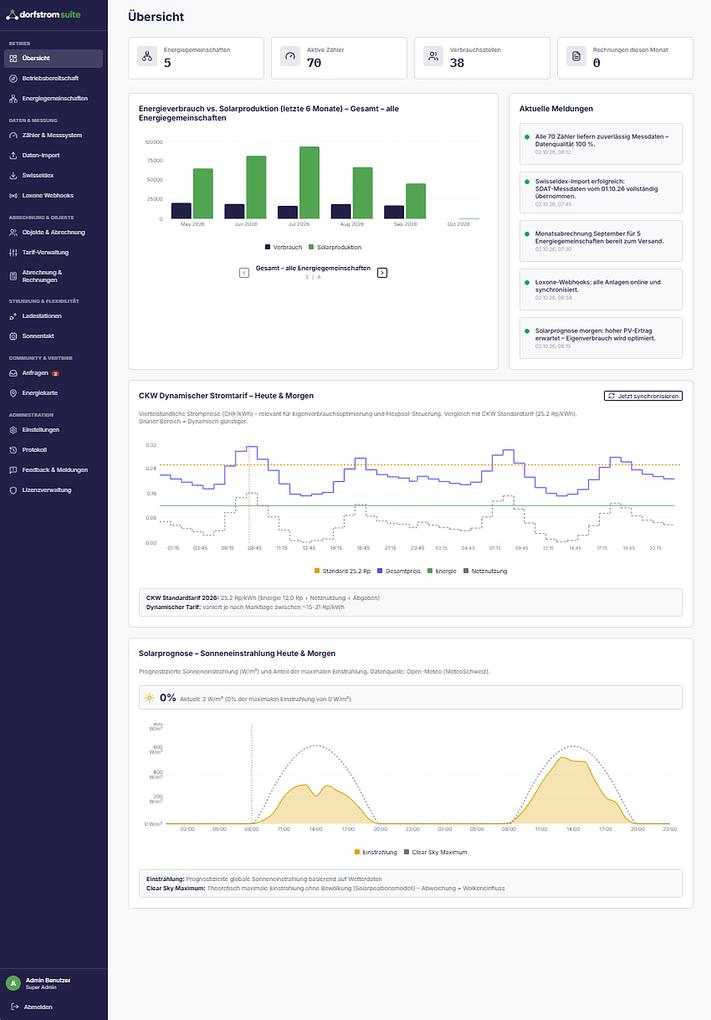Click the Energiegemeinschaften card icon
Screen dimensions: 711x1020
click(x=148, y=57)
